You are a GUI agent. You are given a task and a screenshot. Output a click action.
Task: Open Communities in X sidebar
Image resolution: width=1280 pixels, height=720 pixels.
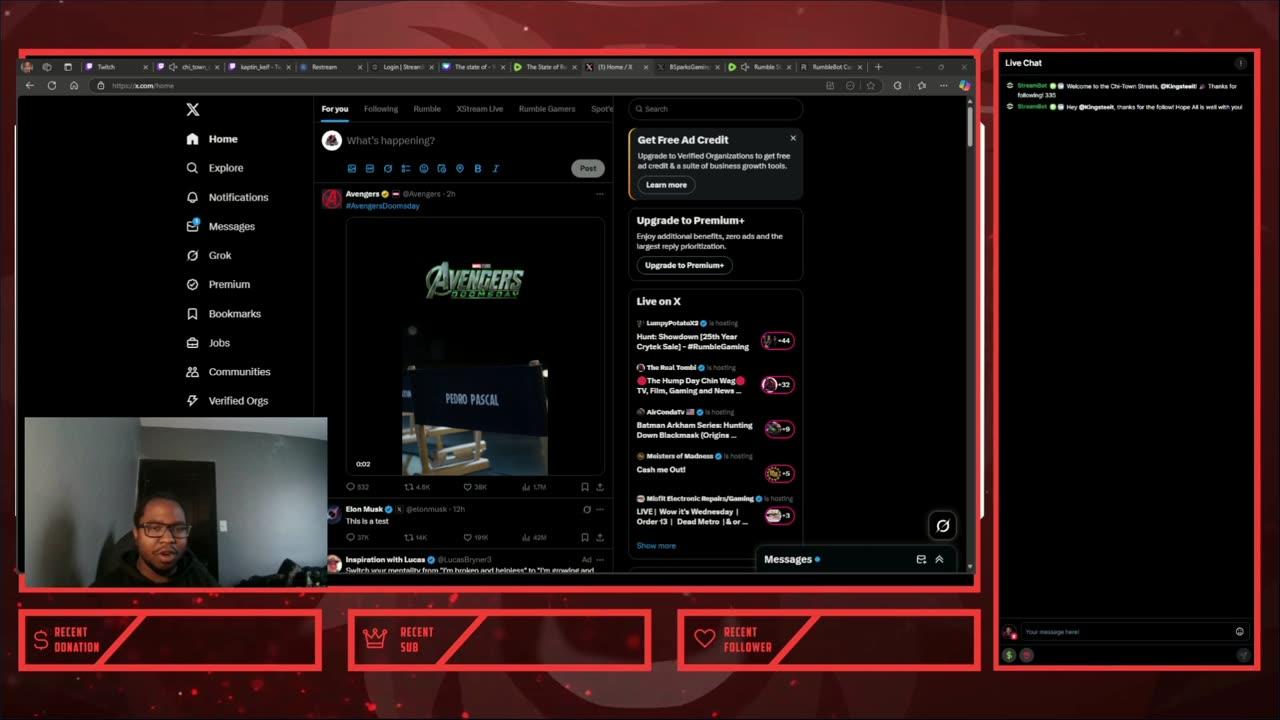click(228, 371)
